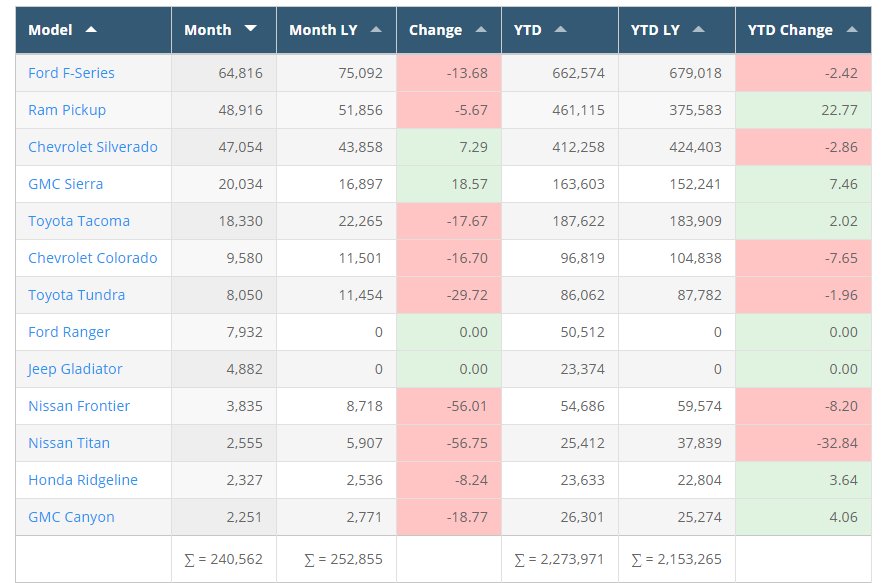Sort ascending arrow beside Model header

pos(91,29)
